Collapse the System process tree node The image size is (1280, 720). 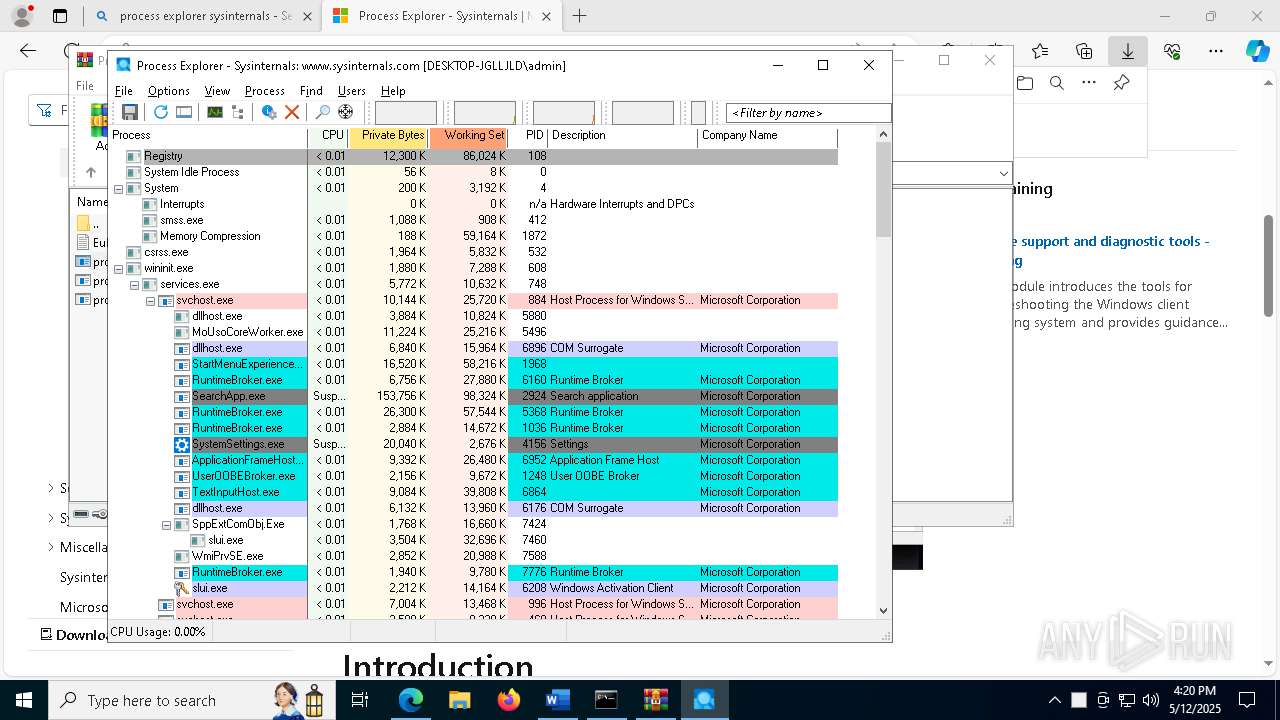pos(118,188)
